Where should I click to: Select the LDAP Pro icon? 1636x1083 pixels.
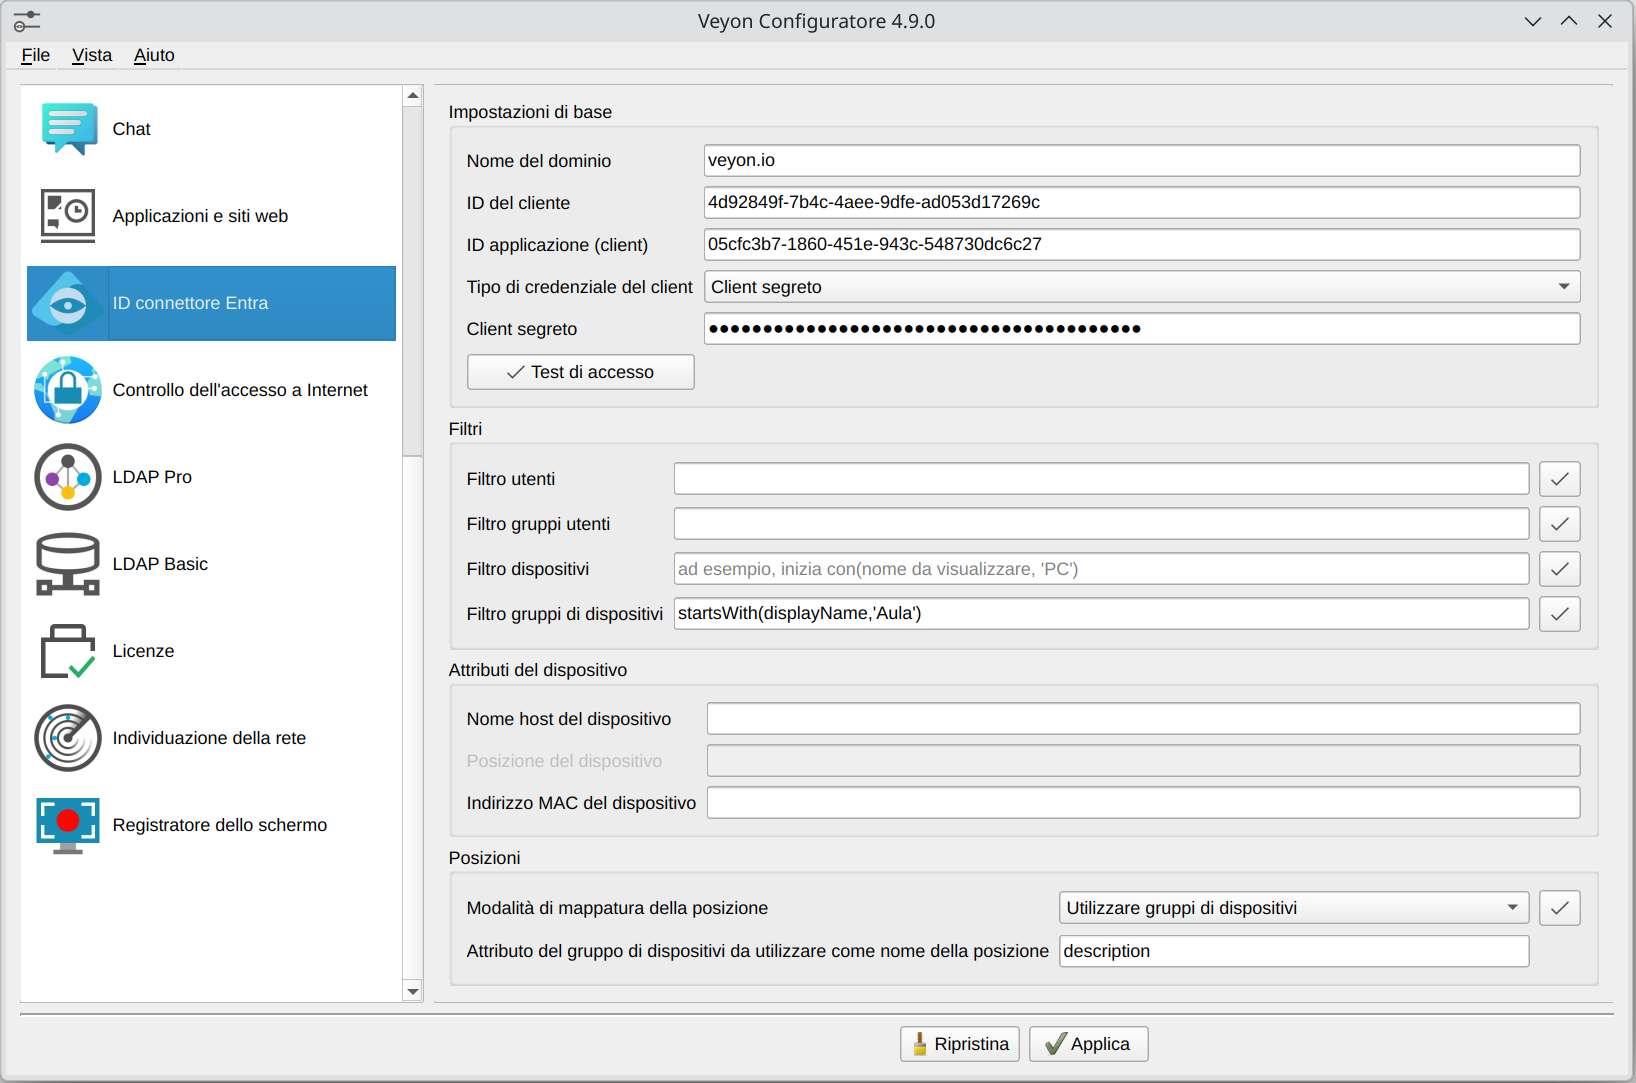click(68, 477)
